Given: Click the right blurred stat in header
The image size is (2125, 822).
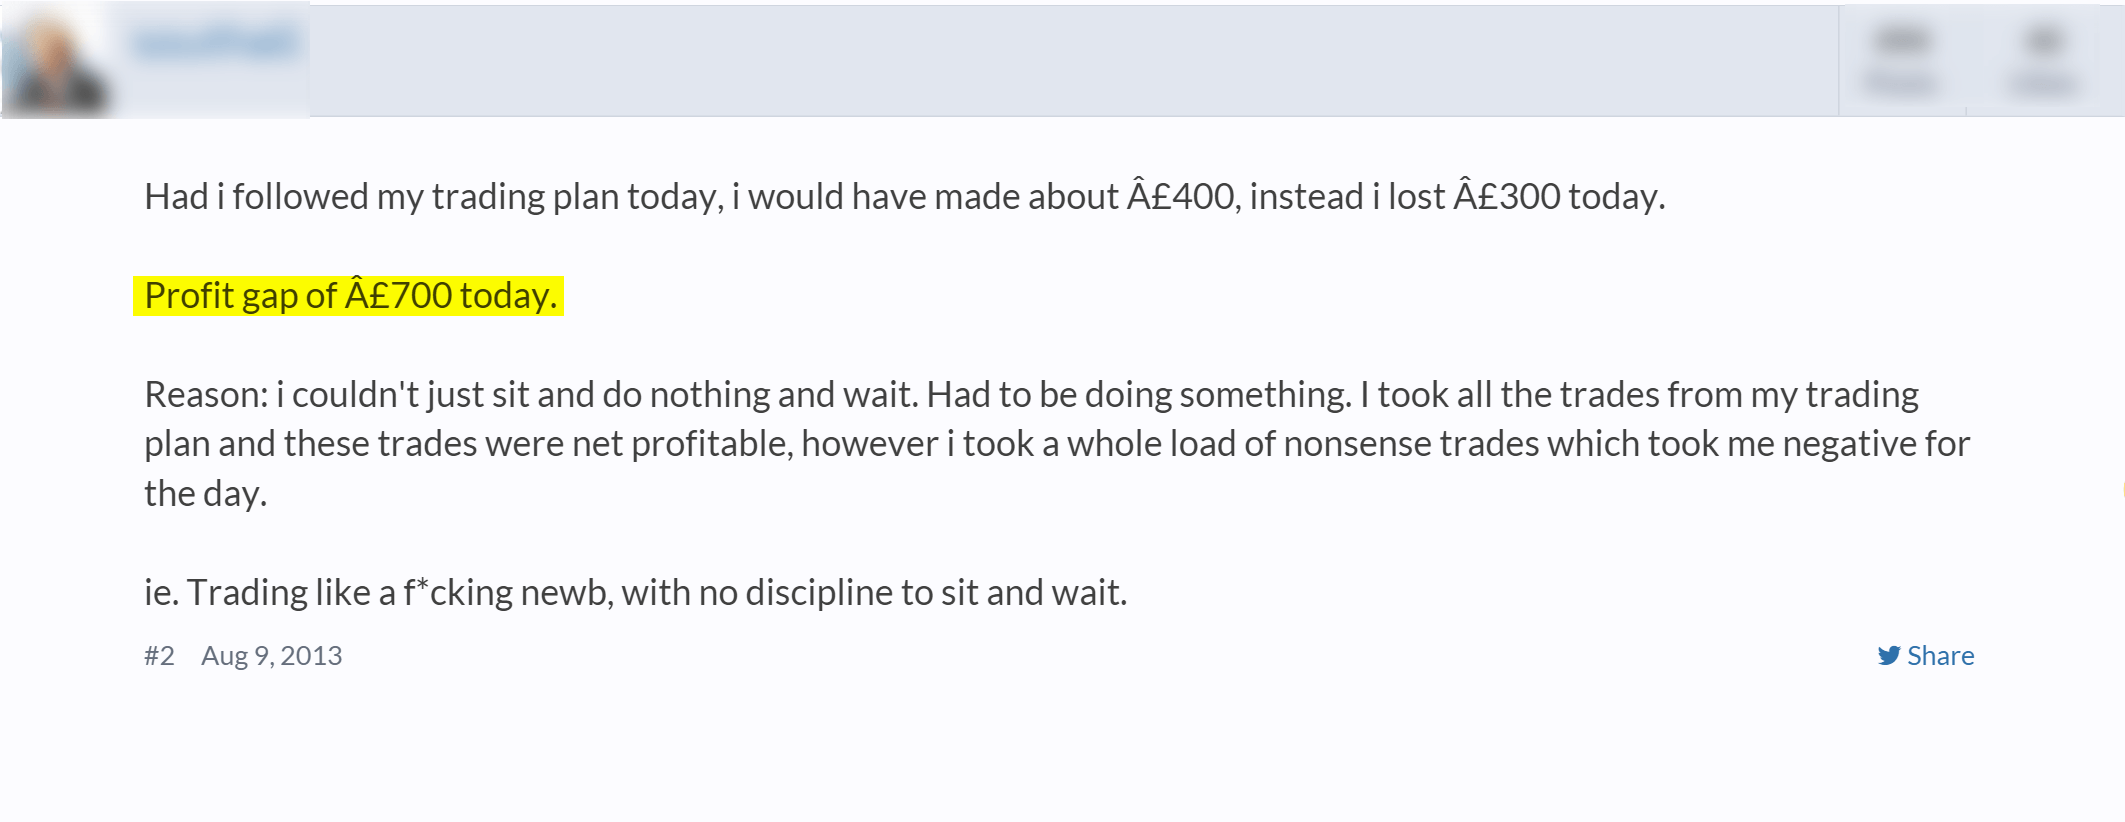Looking at the screenshot, I should click(2044, 60).
